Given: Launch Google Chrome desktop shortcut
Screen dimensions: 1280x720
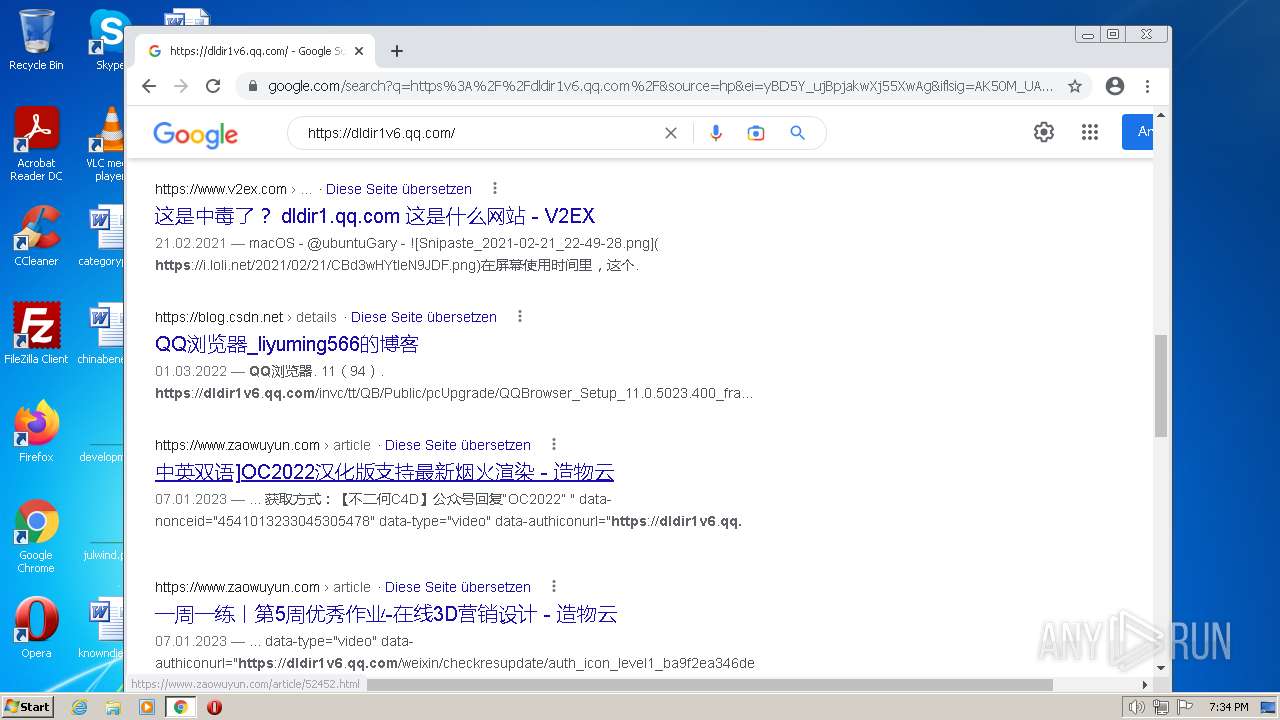Looking at the screenshot, I should (36, 537).
